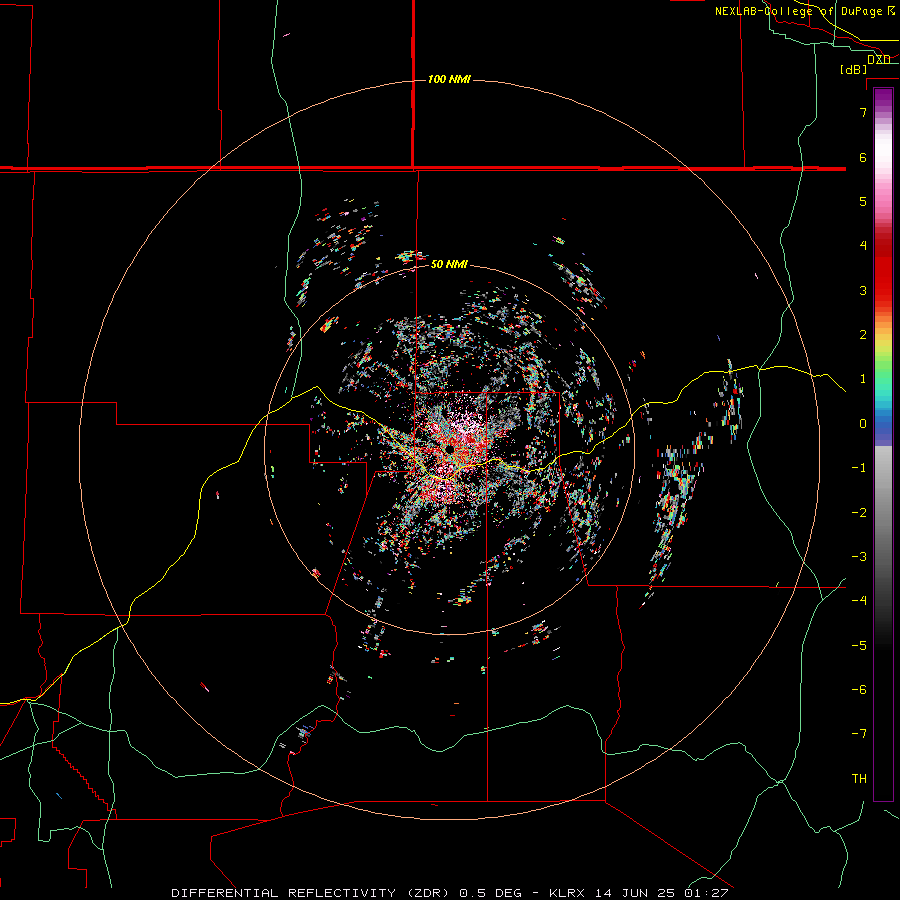Select the scale value "-3" on legend
Viewport: 900px width, 900px height.
click(x=859, y=557)
